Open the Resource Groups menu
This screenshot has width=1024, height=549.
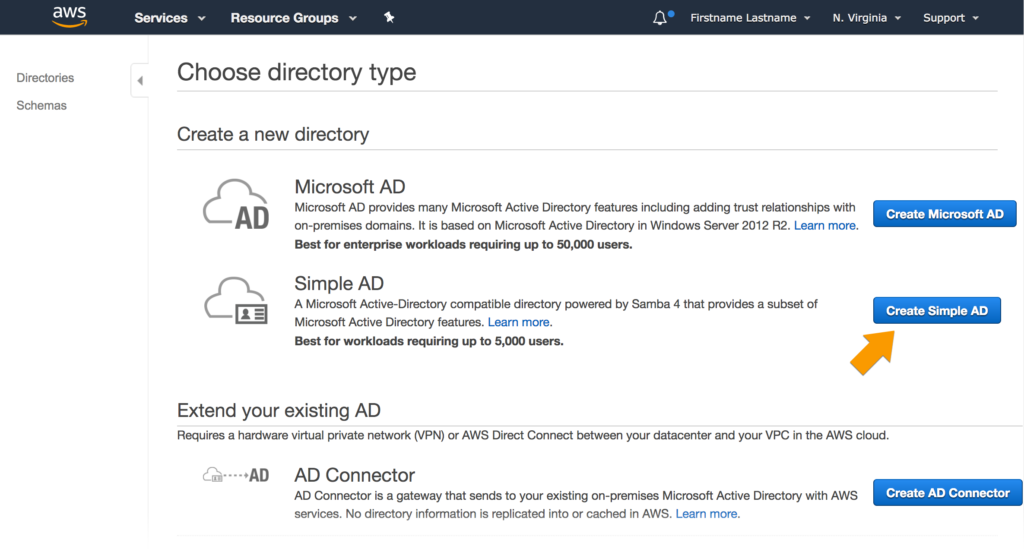[x=293, y=18]
